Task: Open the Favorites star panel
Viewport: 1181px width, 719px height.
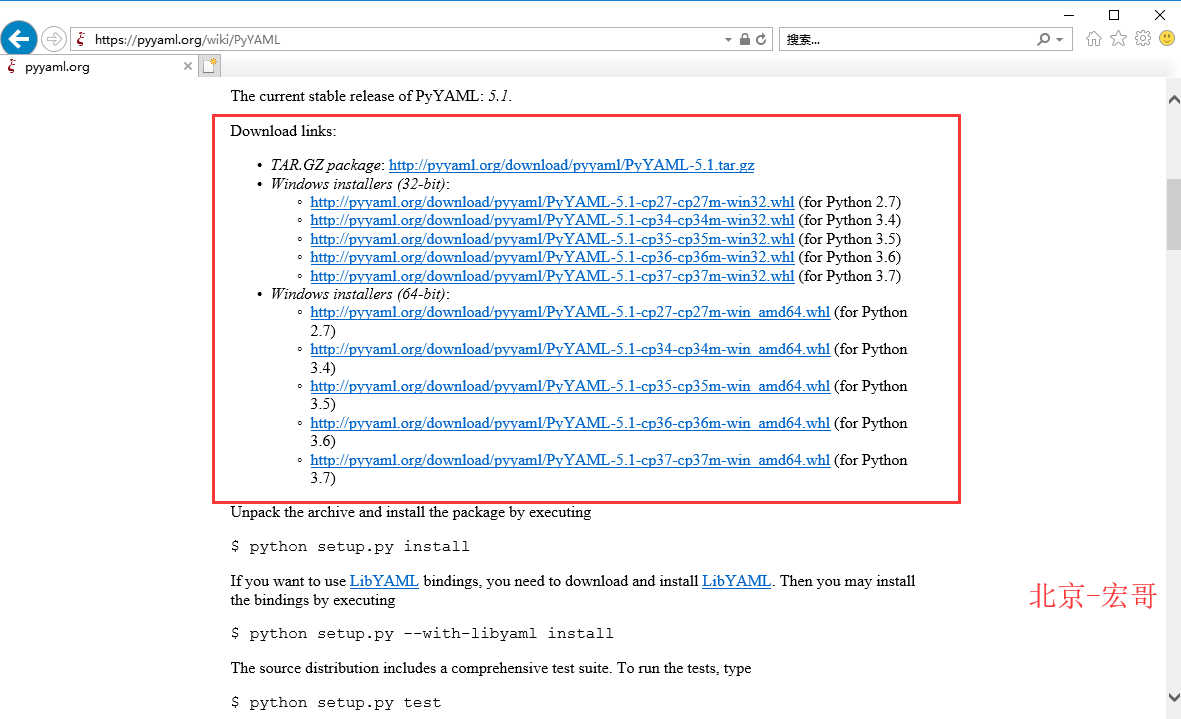Action: pyautogui.click(x=1117, y=38)
